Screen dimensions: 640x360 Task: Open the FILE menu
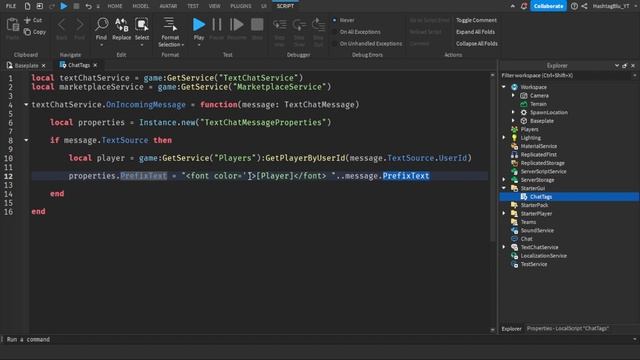(11, 6)
